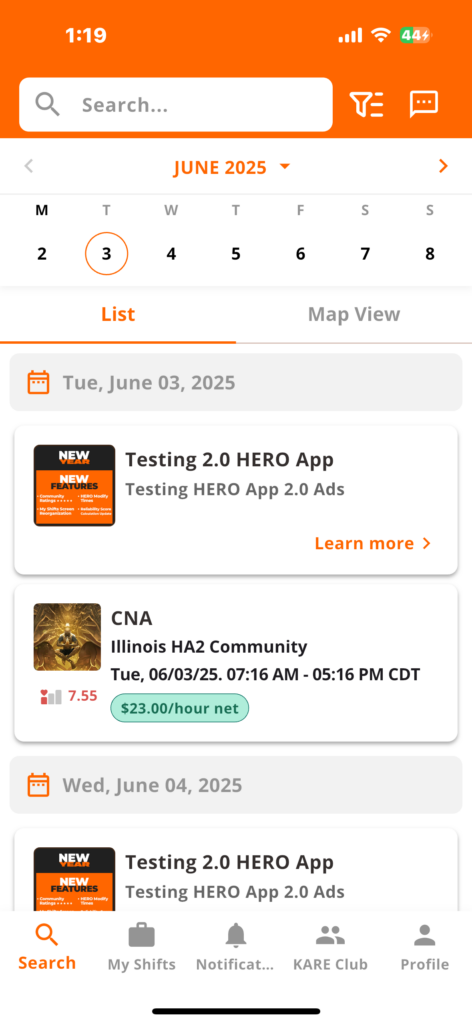This screenshot has width=472, height=1024.
Task: Tap calendar icon beside Tue, June 03
Action: pos(39,382)
